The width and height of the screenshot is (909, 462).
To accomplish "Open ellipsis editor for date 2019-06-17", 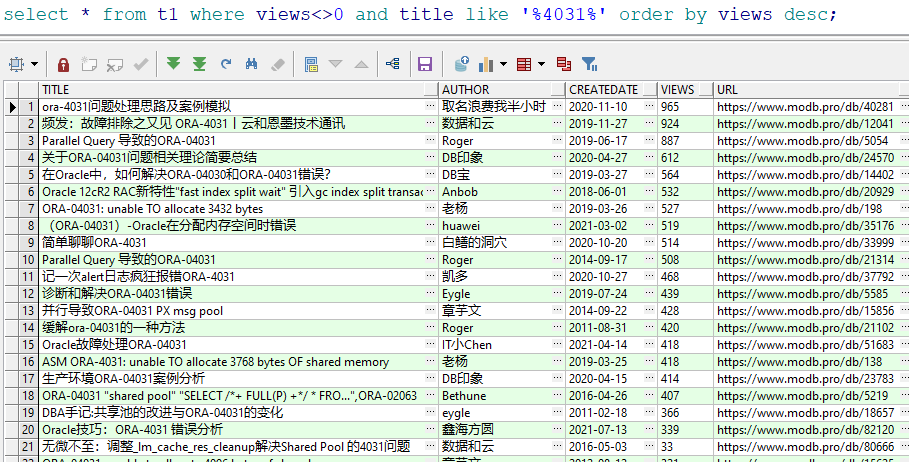I will 649,140.
